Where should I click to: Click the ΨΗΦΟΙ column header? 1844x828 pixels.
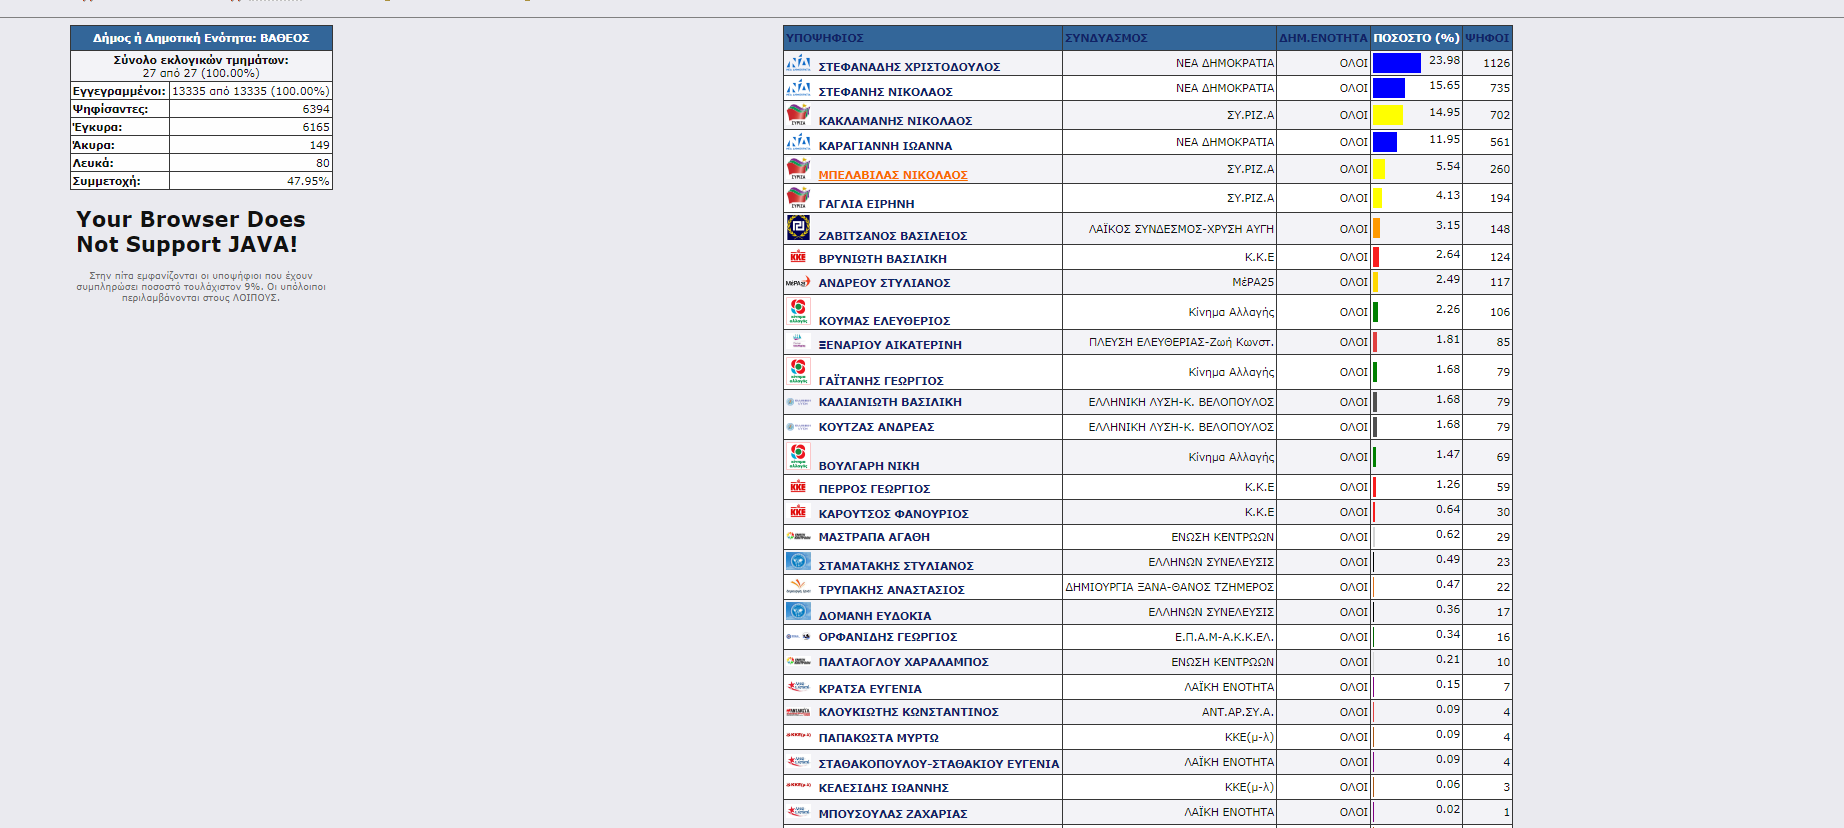pos(1487,38)
